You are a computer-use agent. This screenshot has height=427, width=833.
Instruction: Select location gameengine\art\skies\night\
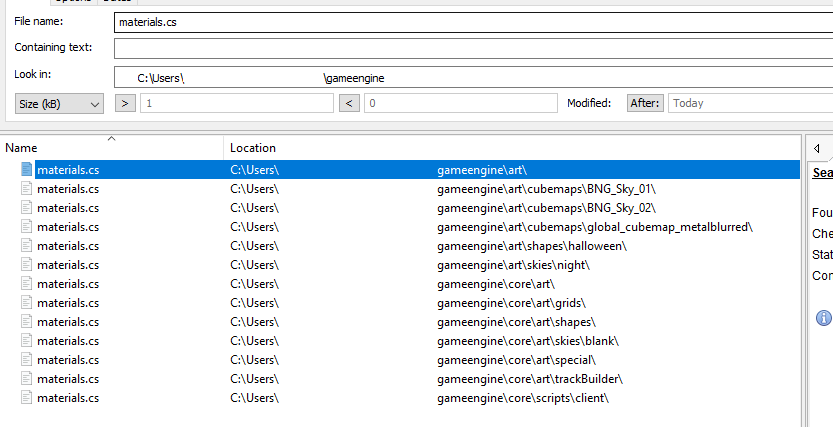(513, 265)
